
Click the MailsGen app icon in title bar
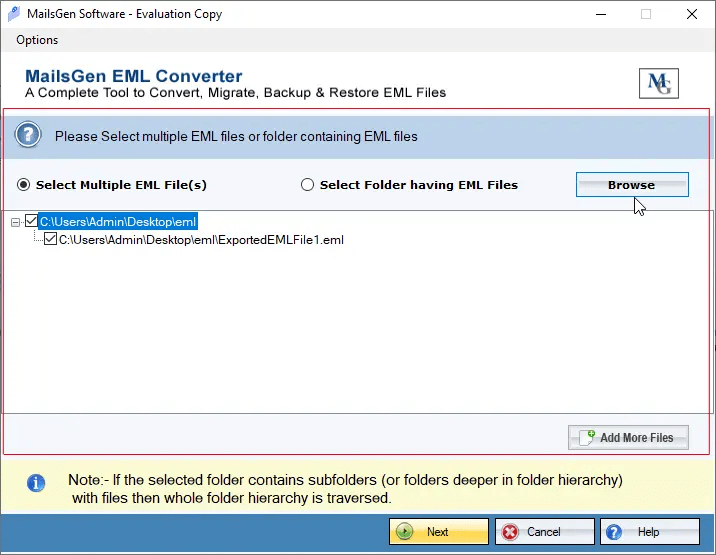click(12, 14)
